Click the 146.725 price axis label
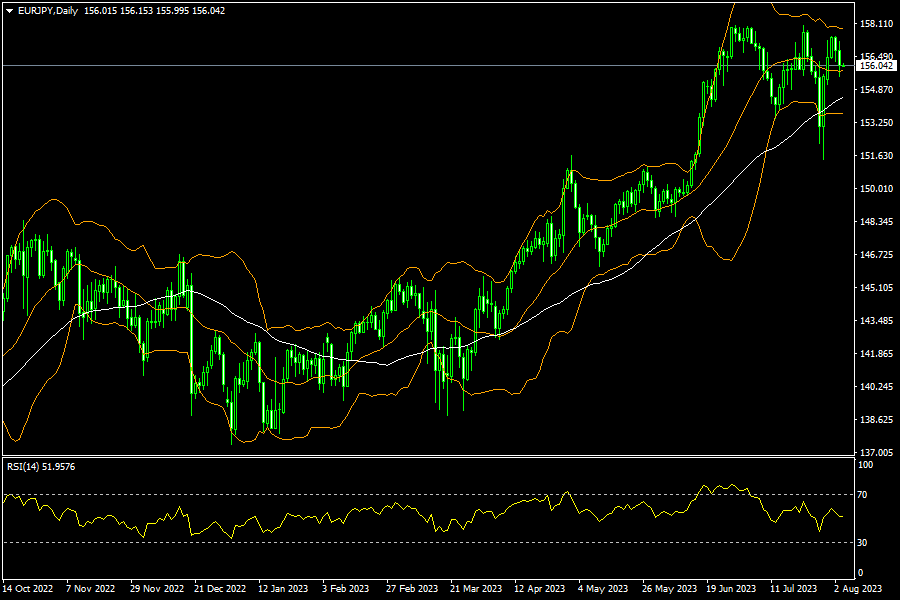Image resolution: width=900 pixels, height=600 pixels. [876, 254]
